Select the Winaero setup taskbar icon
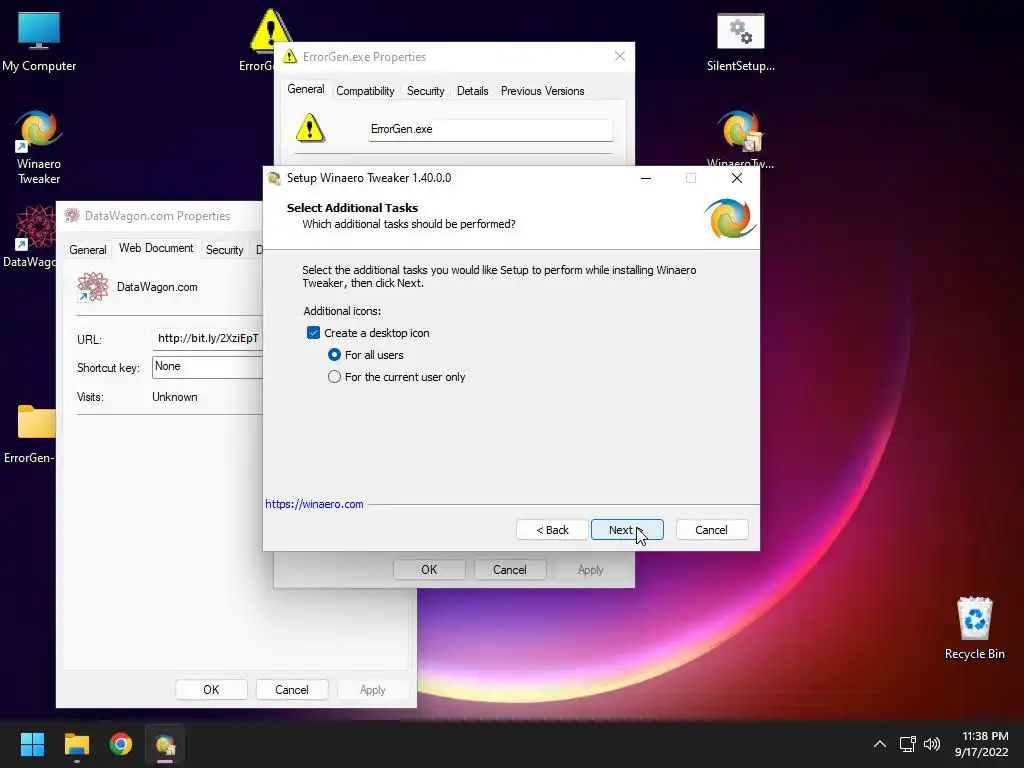The image size is (1024, 768). 165,744
